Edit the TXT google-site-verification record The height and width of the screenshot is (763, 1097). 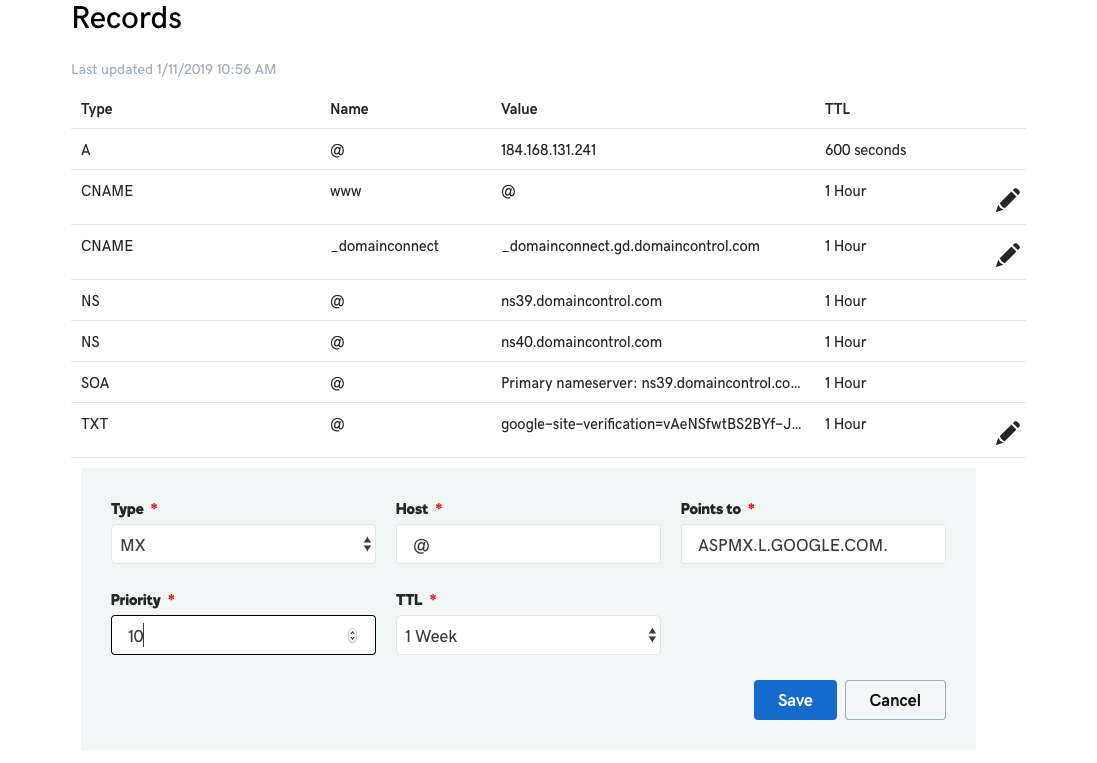pos(1007,432)
